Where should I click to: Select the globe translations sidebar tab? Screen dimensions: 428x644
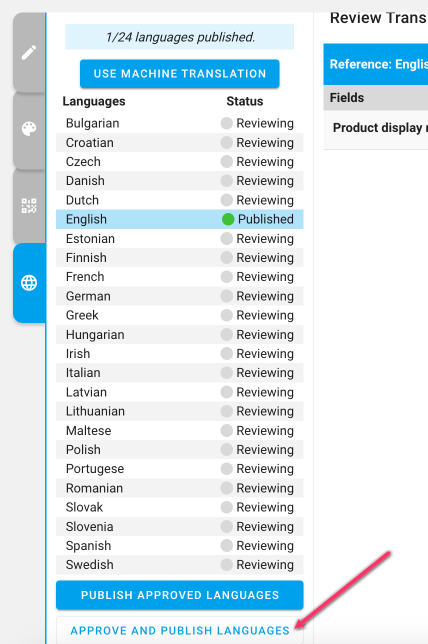29,283
